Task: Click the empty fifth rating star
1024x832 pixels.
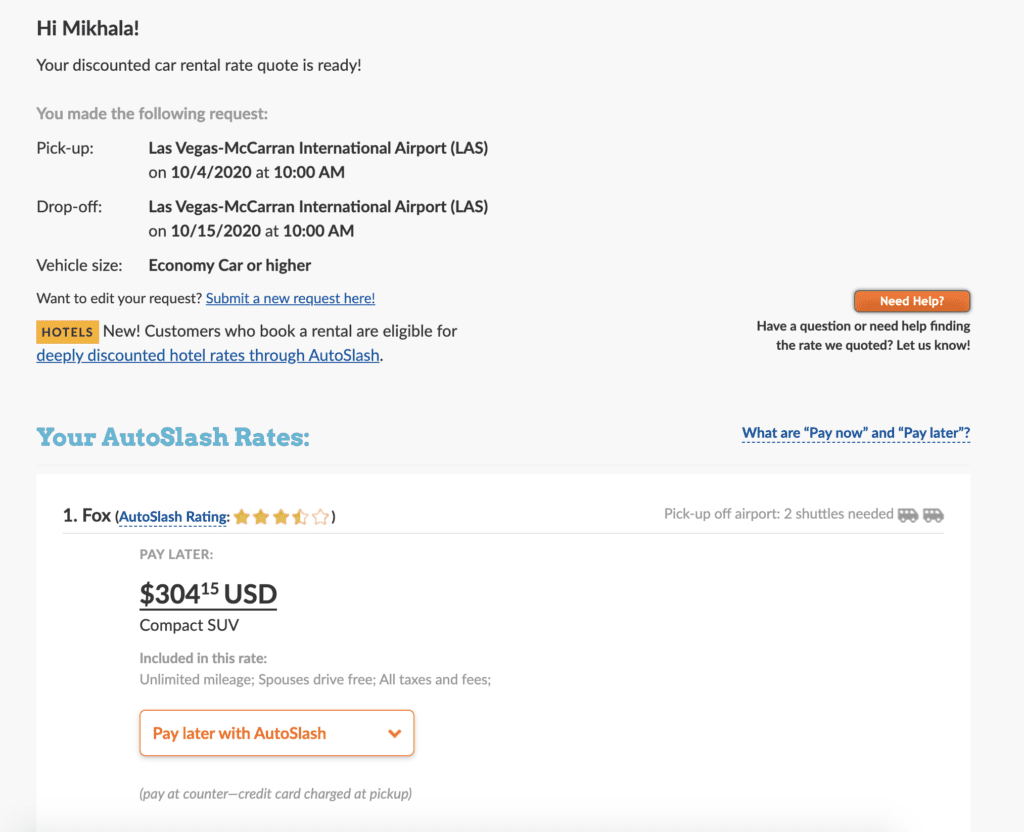Action: [x=320, y=517]
